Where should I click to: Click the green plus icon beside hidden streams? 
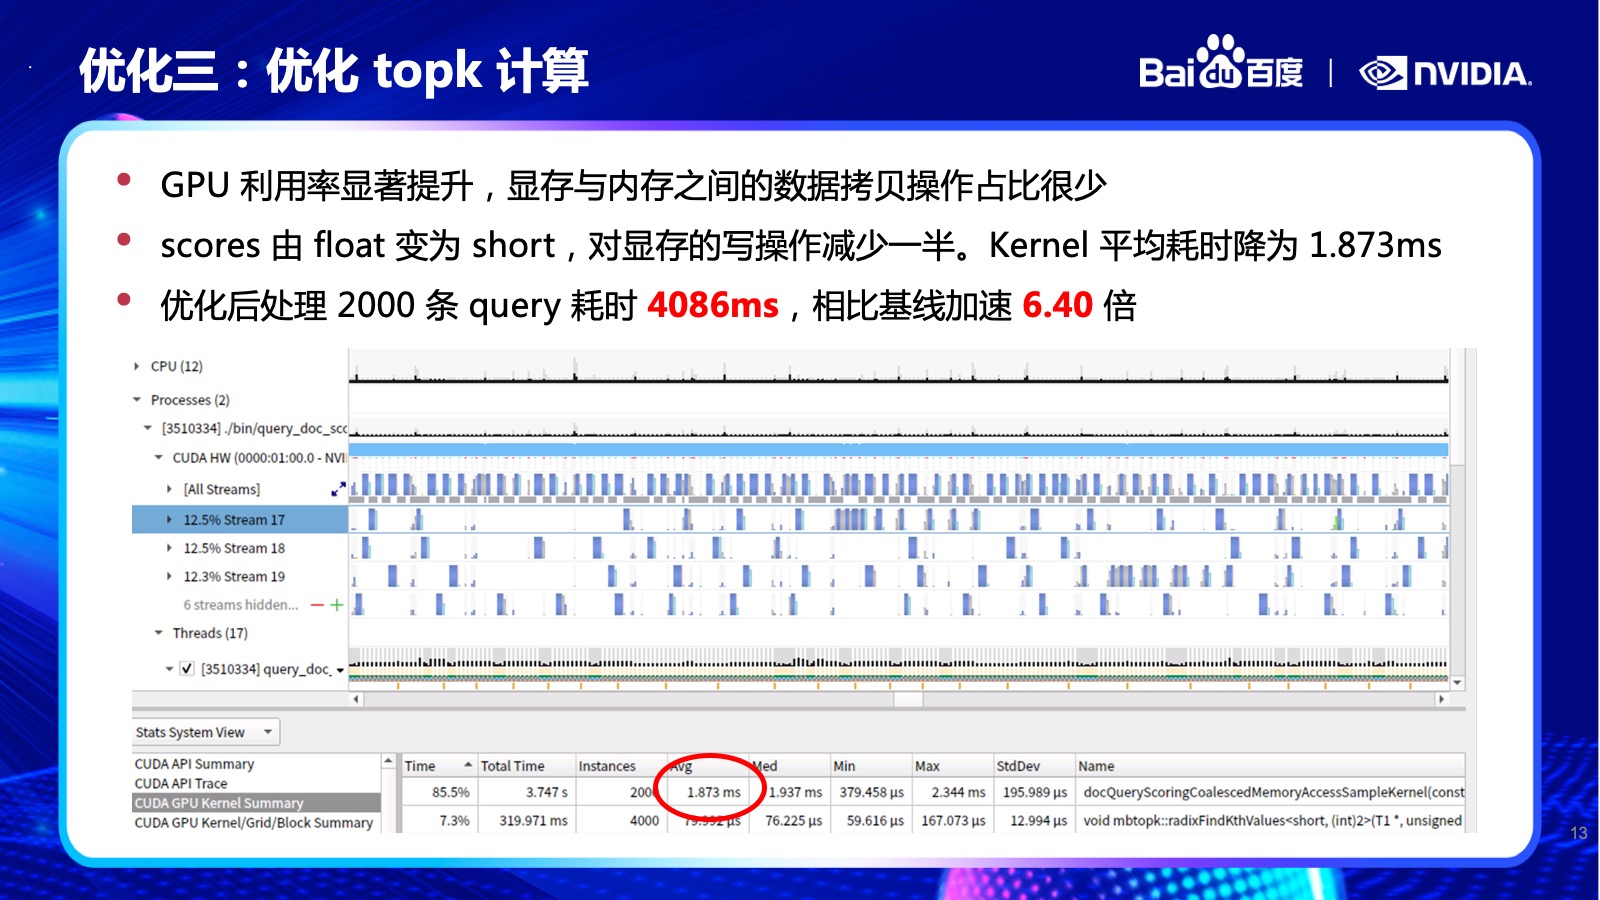coord(337,605)
